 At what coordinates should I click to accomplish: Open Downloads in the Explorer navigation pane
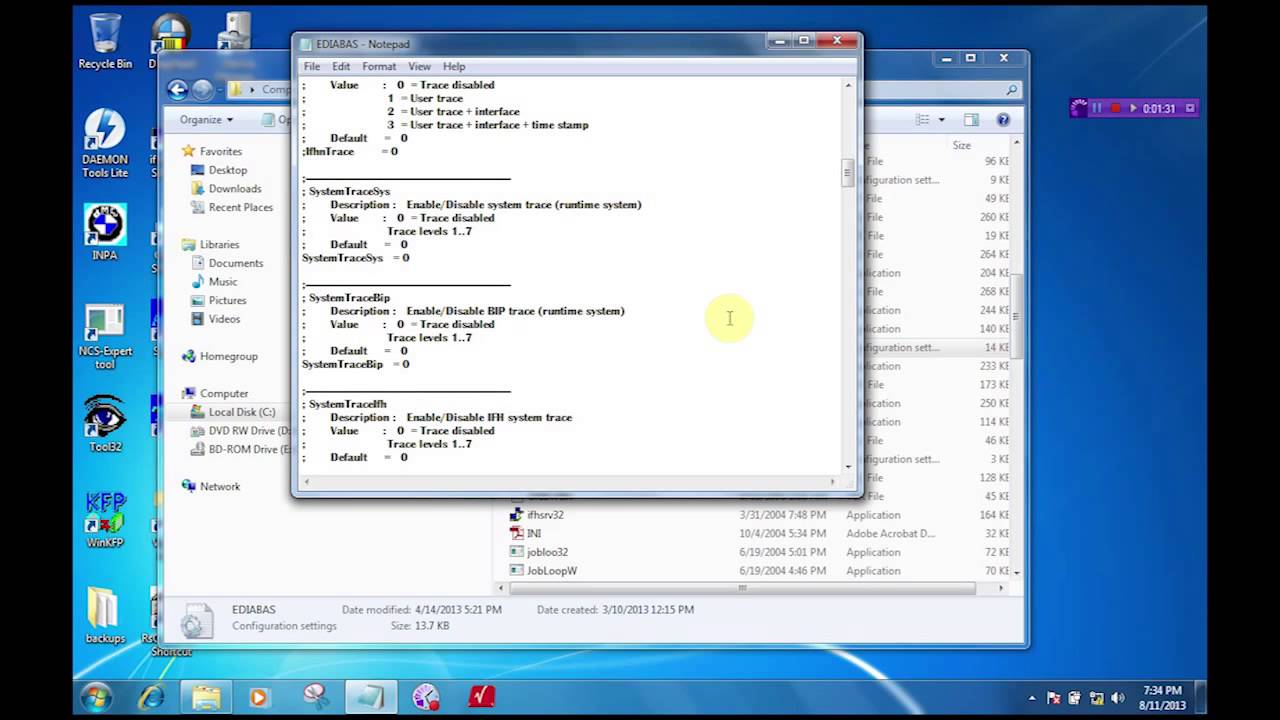pos(234,189)
